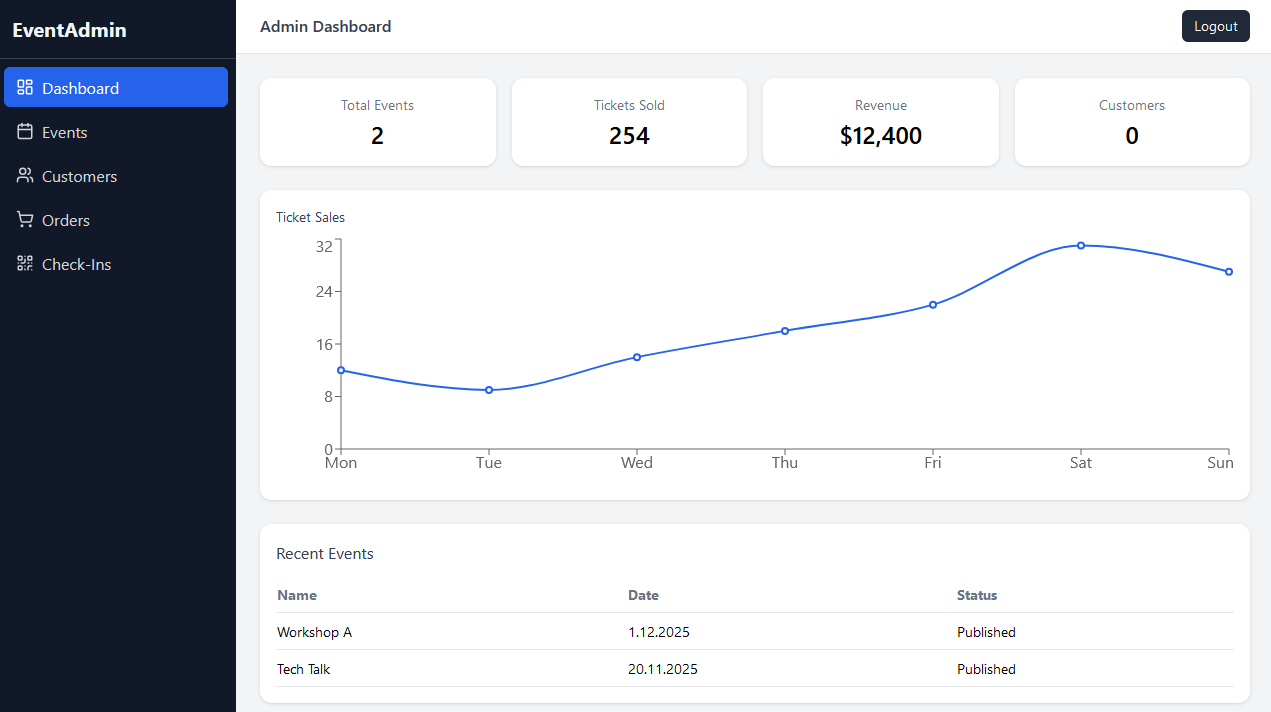
Task: Click the Status column header
Action: [x=976, y=595]
